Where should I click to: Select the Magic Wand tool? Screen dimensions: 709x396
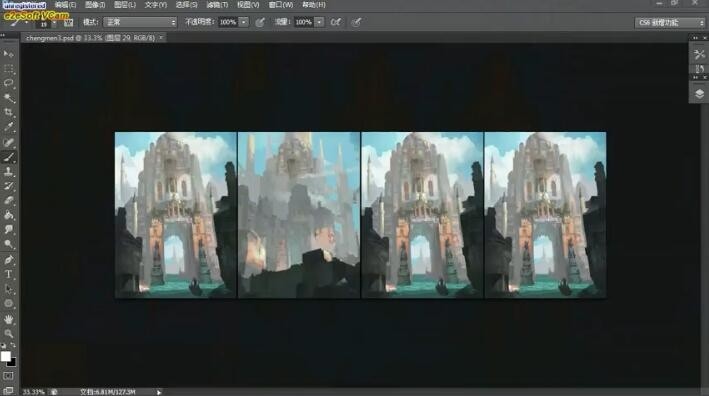click(8, 98)
